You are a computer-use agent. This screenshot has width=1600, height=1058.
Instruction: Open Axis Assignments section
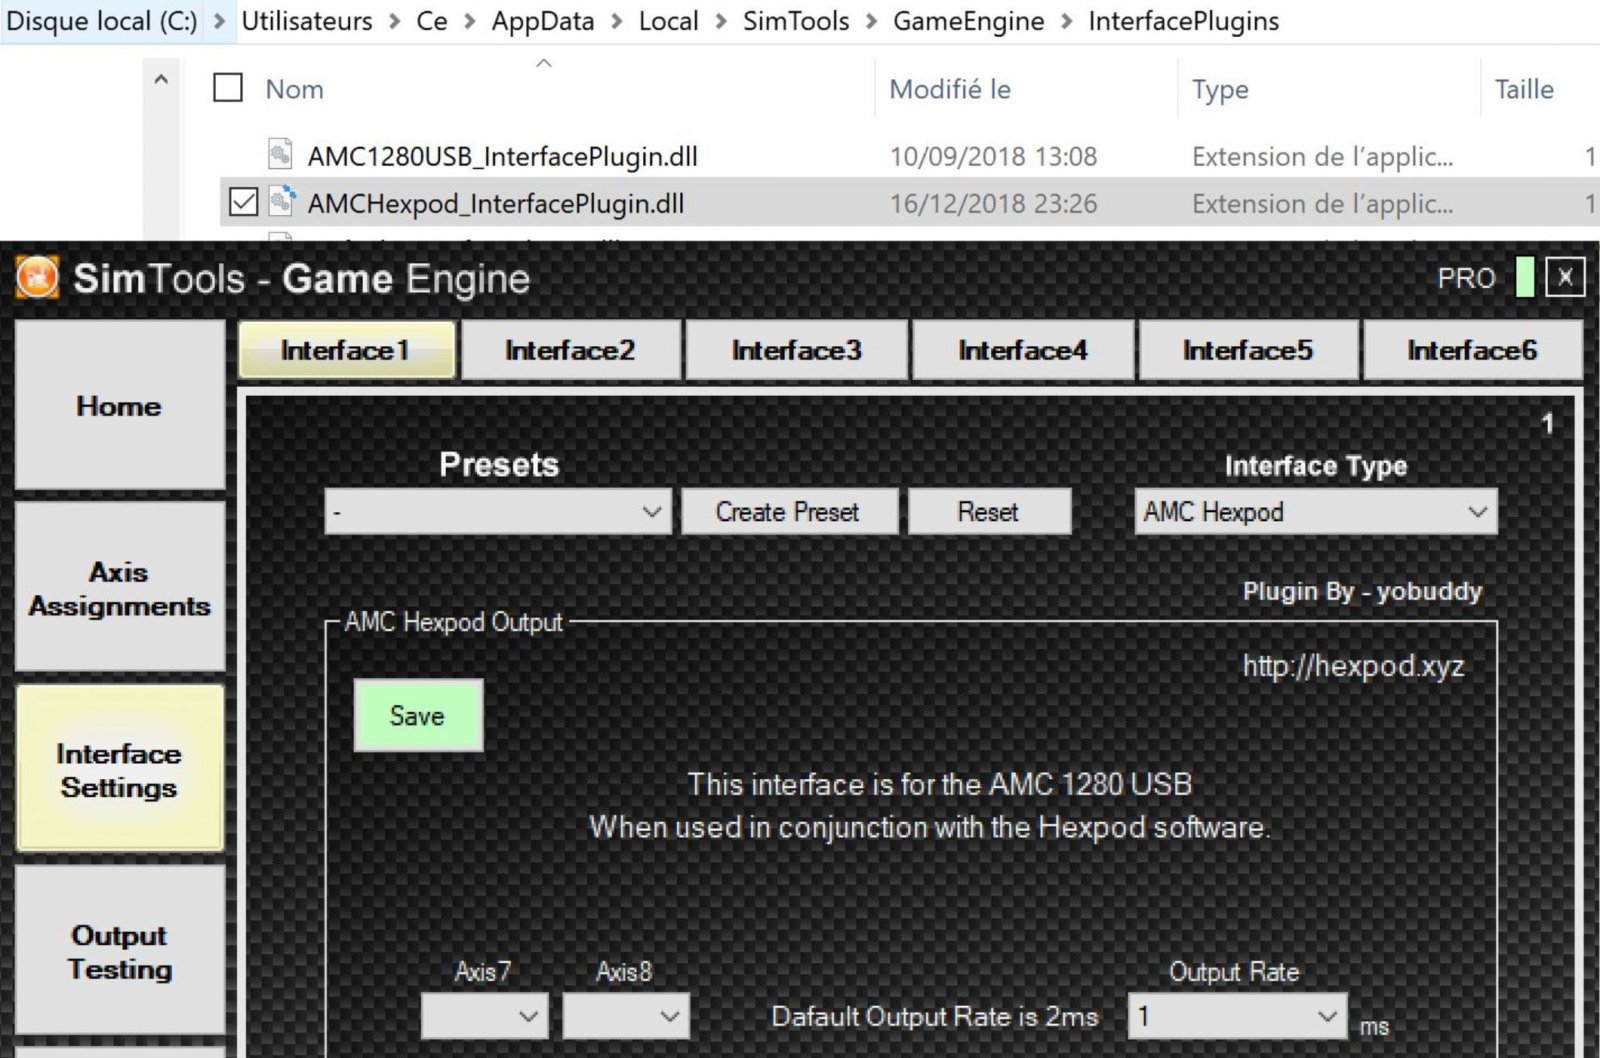point(119,588)
